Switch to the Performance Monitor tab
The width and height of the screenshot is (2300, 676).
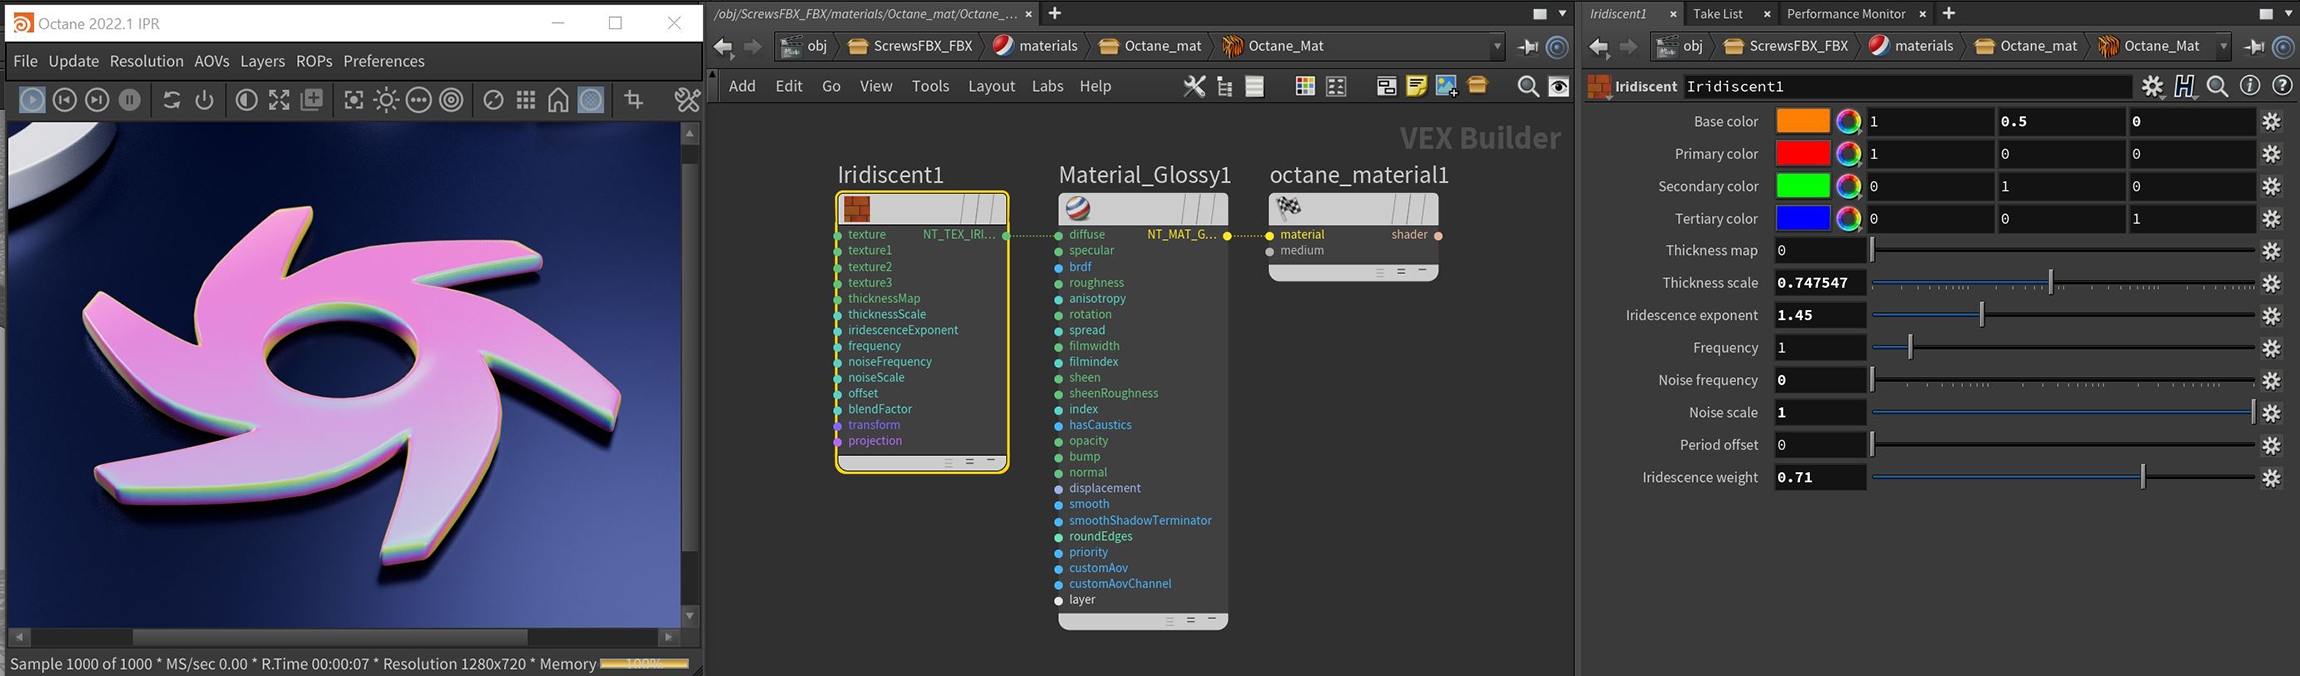click(1845, 14)
